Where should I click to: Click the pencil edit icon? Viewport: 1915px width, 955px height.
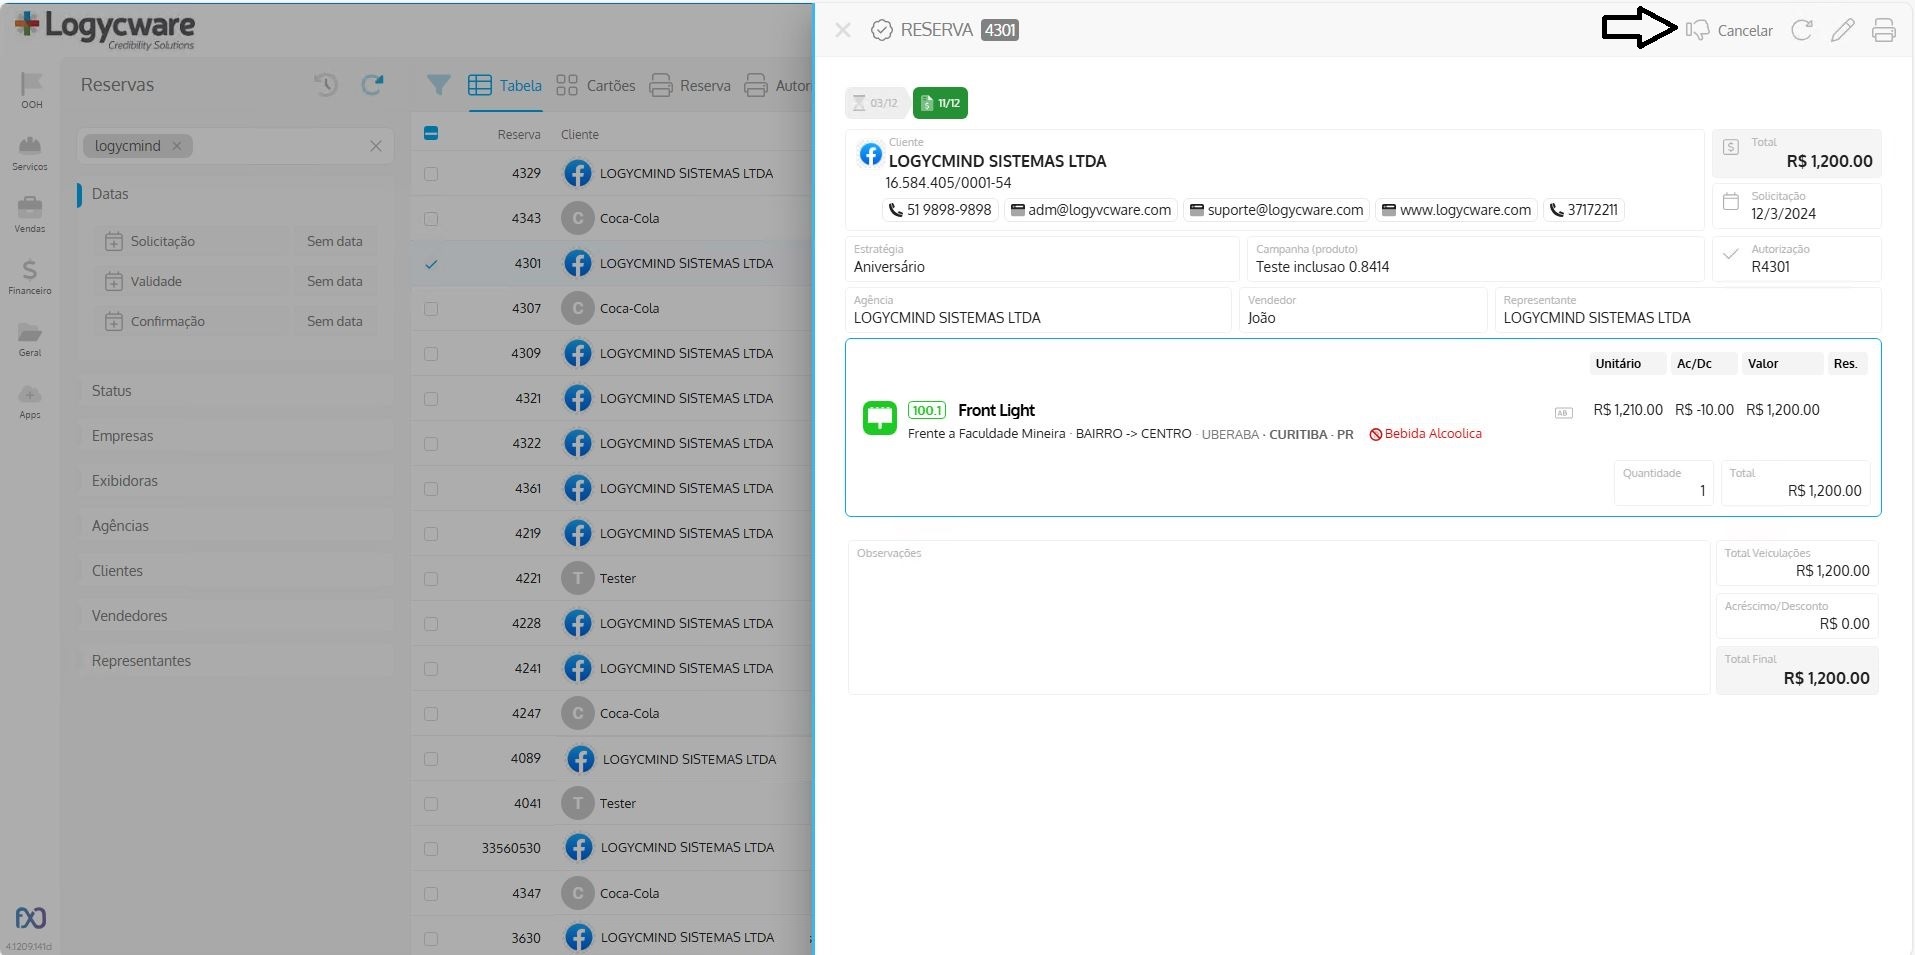pos(1842,30)
